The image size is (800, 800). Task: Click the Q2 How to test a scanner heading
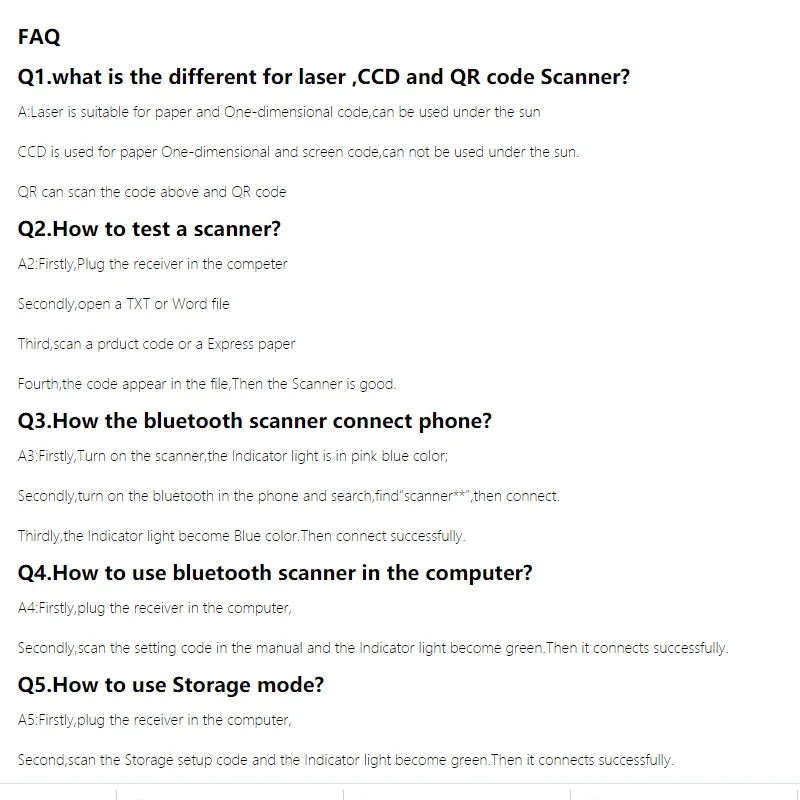pyautogui.click(x=149, y=229)
